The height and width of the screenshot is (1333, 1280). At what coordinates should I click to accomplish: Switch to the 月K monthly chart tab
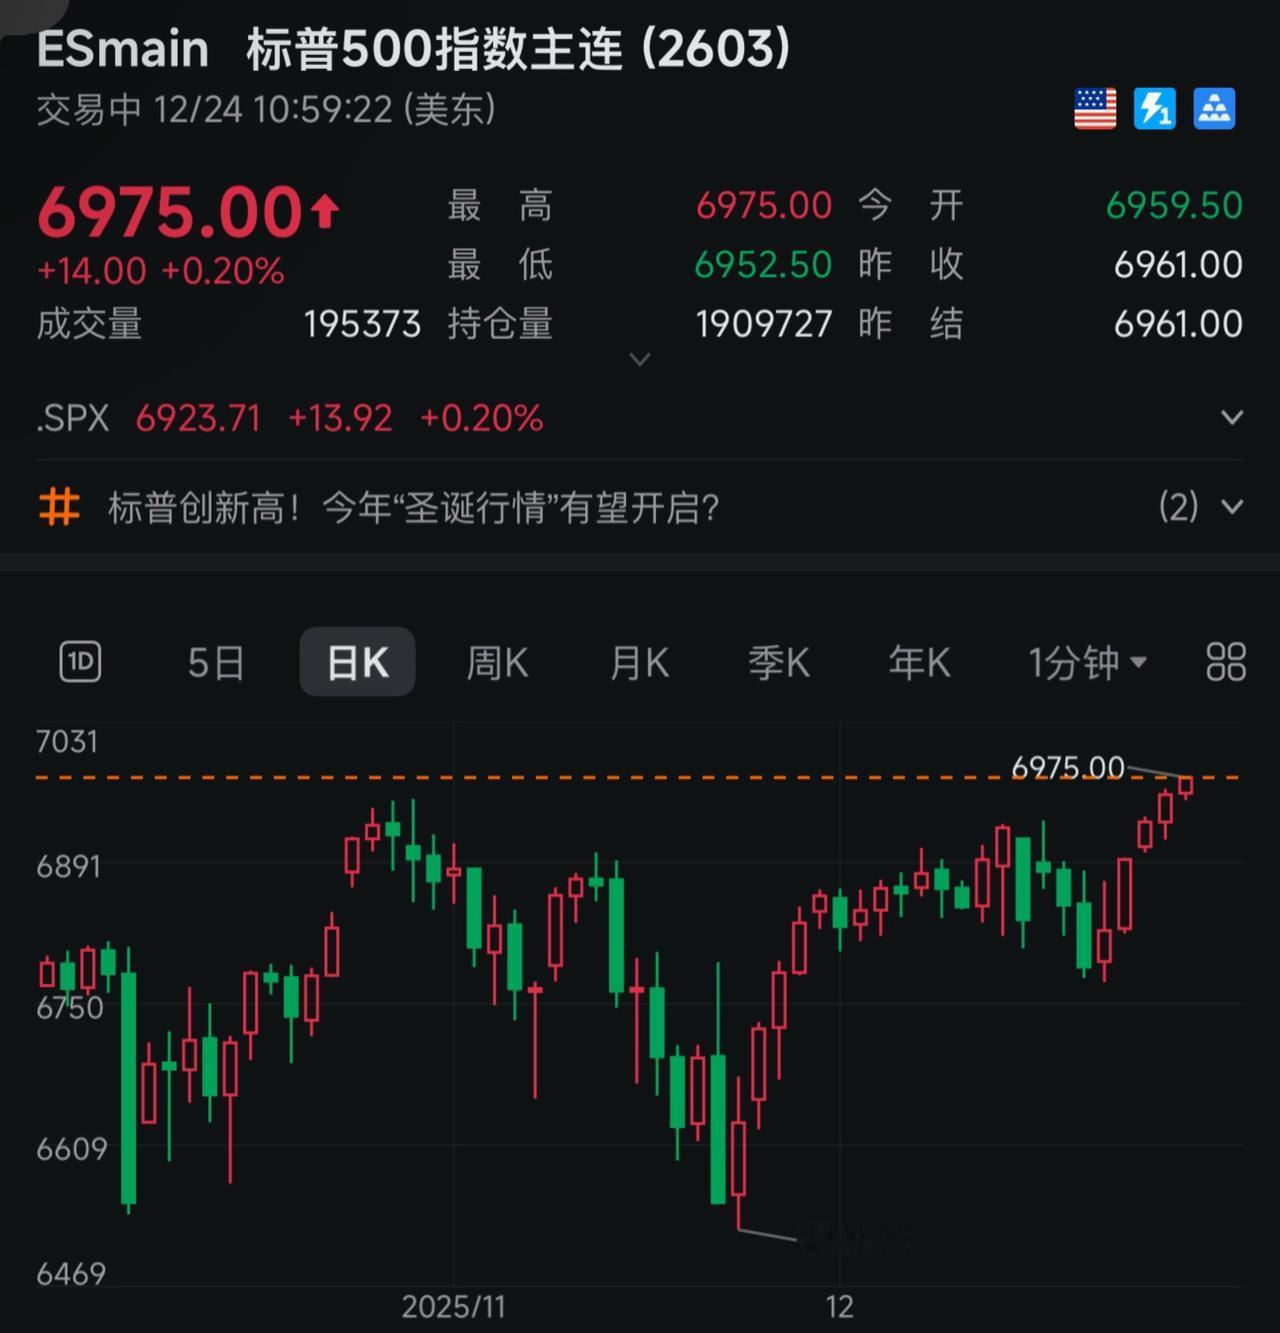click(638, 662)
